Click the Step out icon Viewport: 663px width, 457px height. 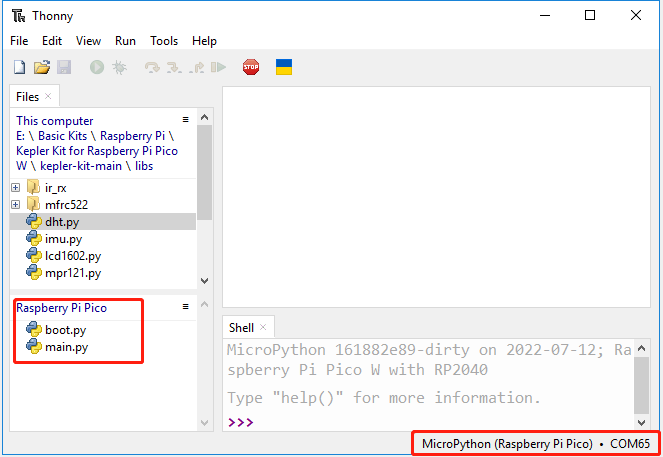(x=197, y=68)
